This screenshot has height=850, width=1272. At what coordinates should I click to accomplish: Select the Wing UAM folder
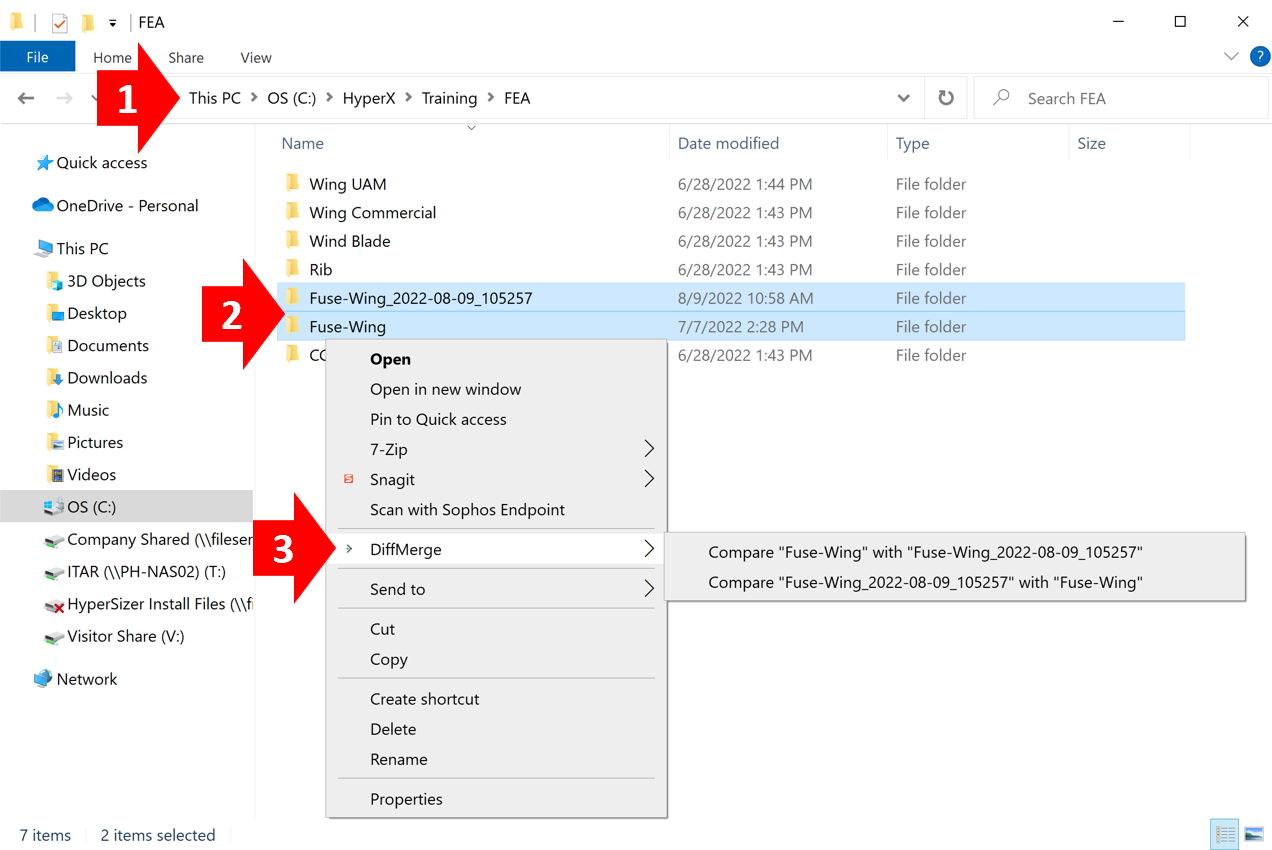[730, 184]
